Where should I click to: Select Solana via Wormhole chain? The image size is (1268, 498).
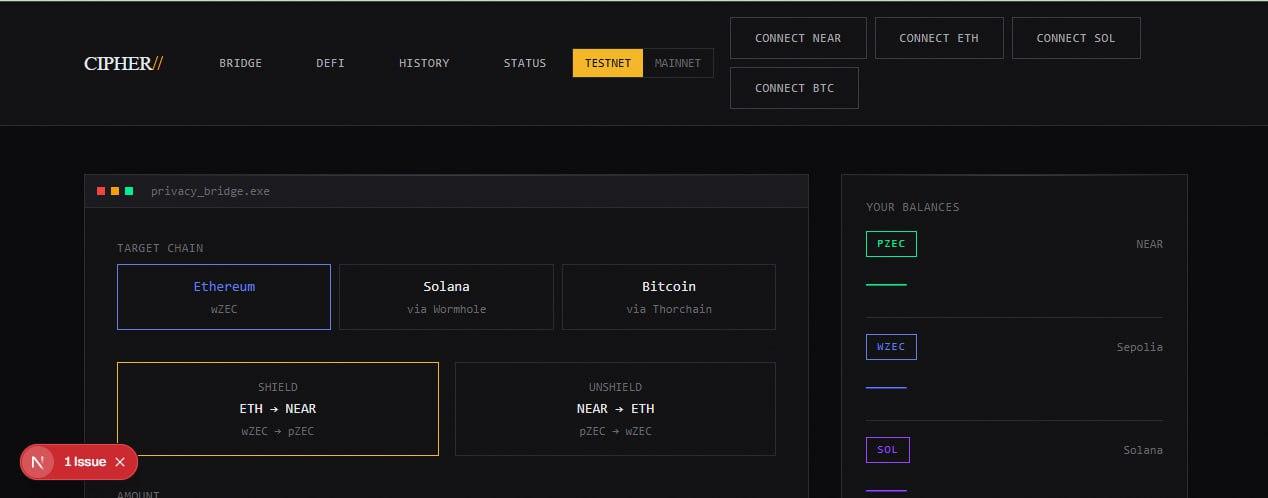coord(446,297)
